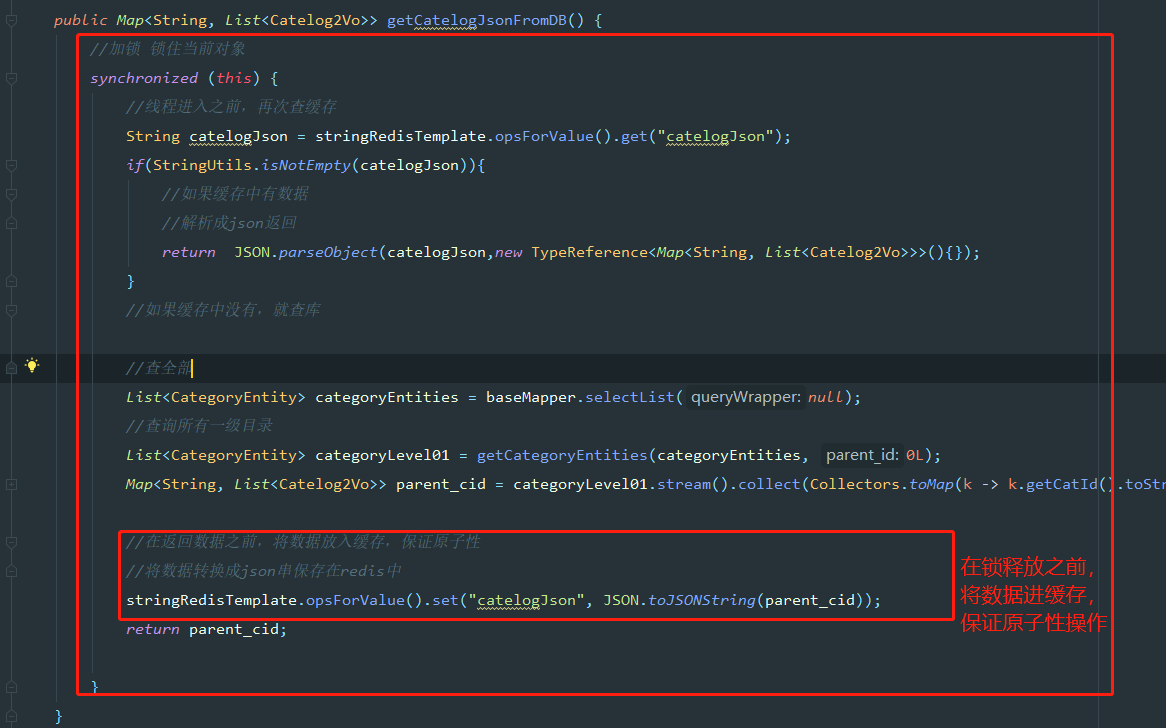Viewport: 1166px width, 728px height.
Task: Click categoryEntities variable declaration
Action: tap(387, 397)
